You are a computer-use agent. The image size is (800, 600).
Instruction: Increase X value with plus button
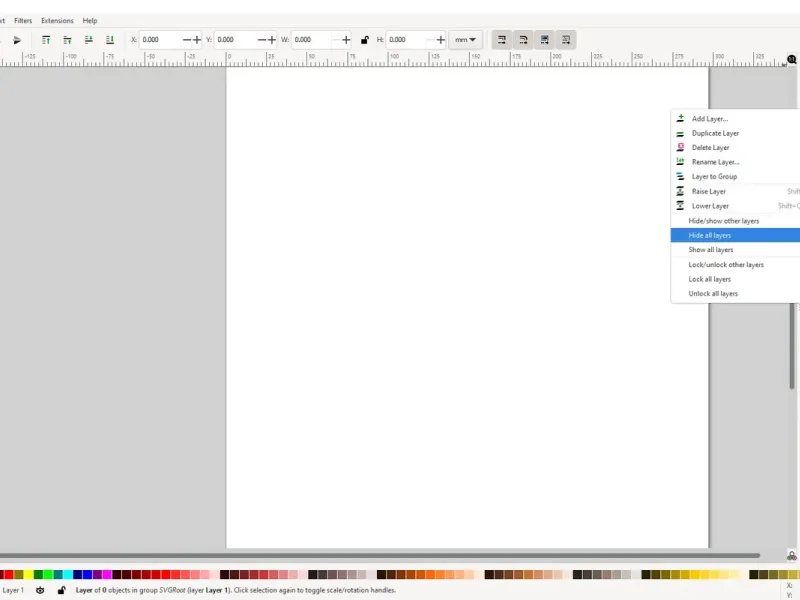coord(197,40)
